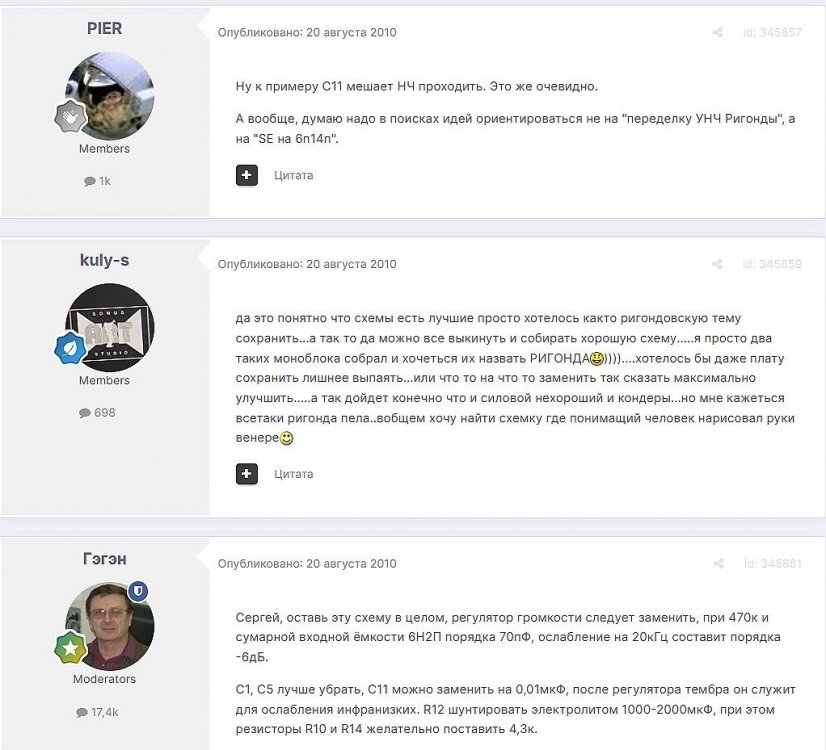Click the share icon on kuly-s's post
The height and width of the screenshot is (750, 826).
point(717,264)
